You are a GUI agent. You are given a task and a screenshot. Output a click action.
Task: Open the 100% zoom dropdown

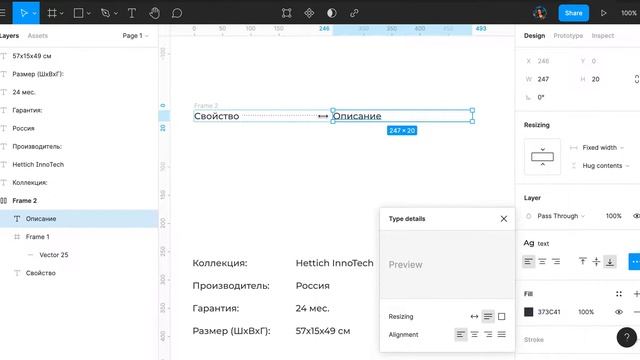(629, 13)
